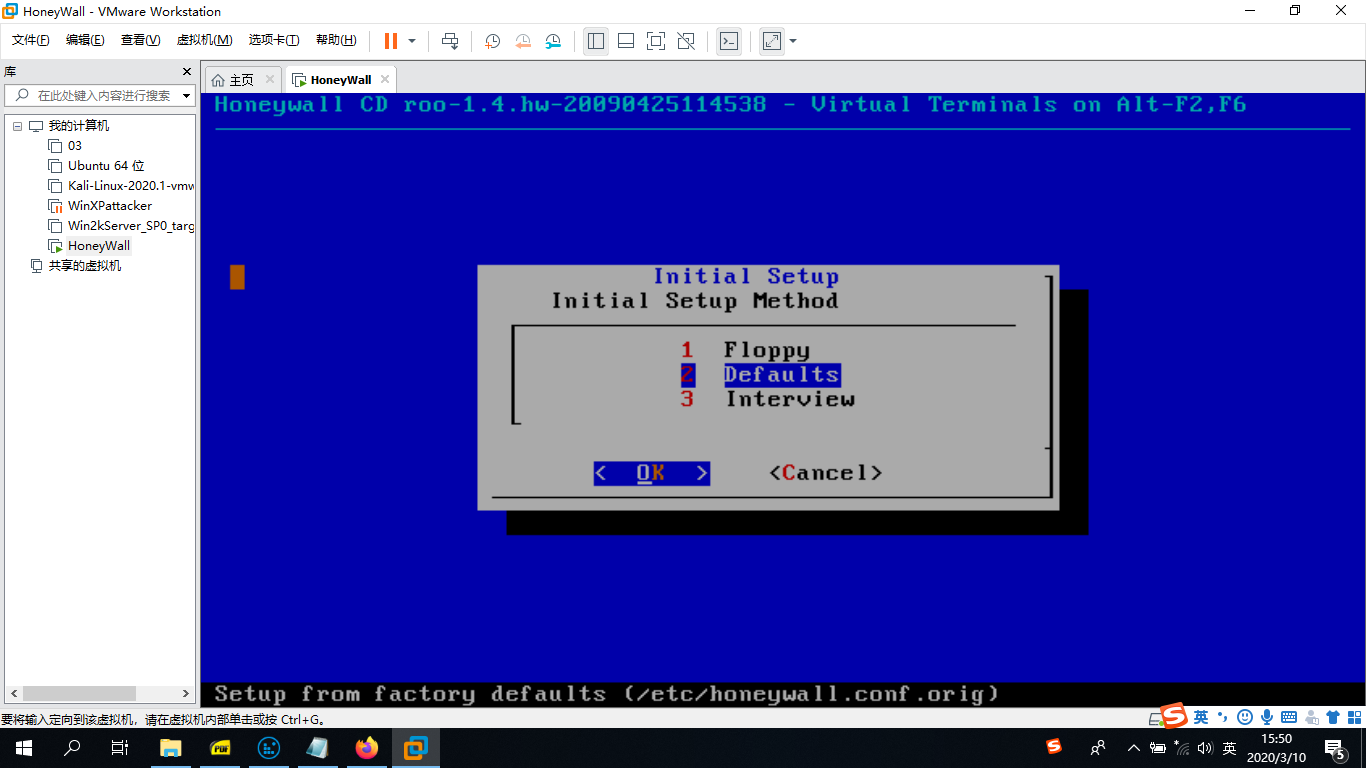Open the 文件(F) menu
This screenshot has height=768, width=1366.
(31, 40)
